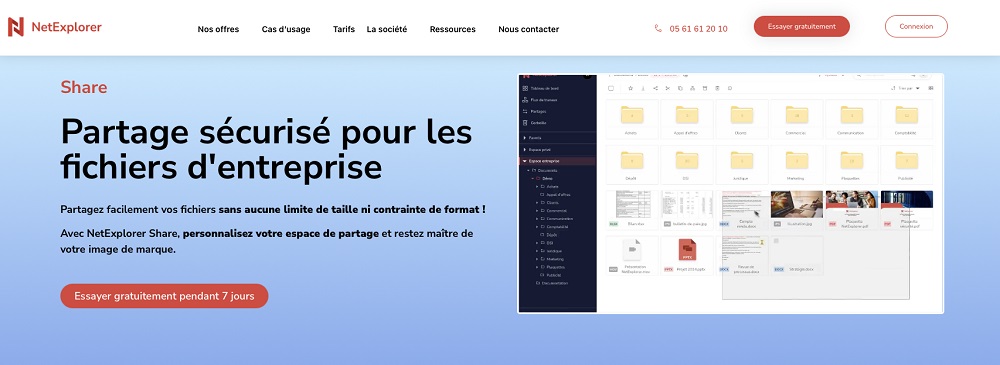Tick the select-all checkbox in file toolbar
The height and width of the screenshot is (365, 1000).
610,88
